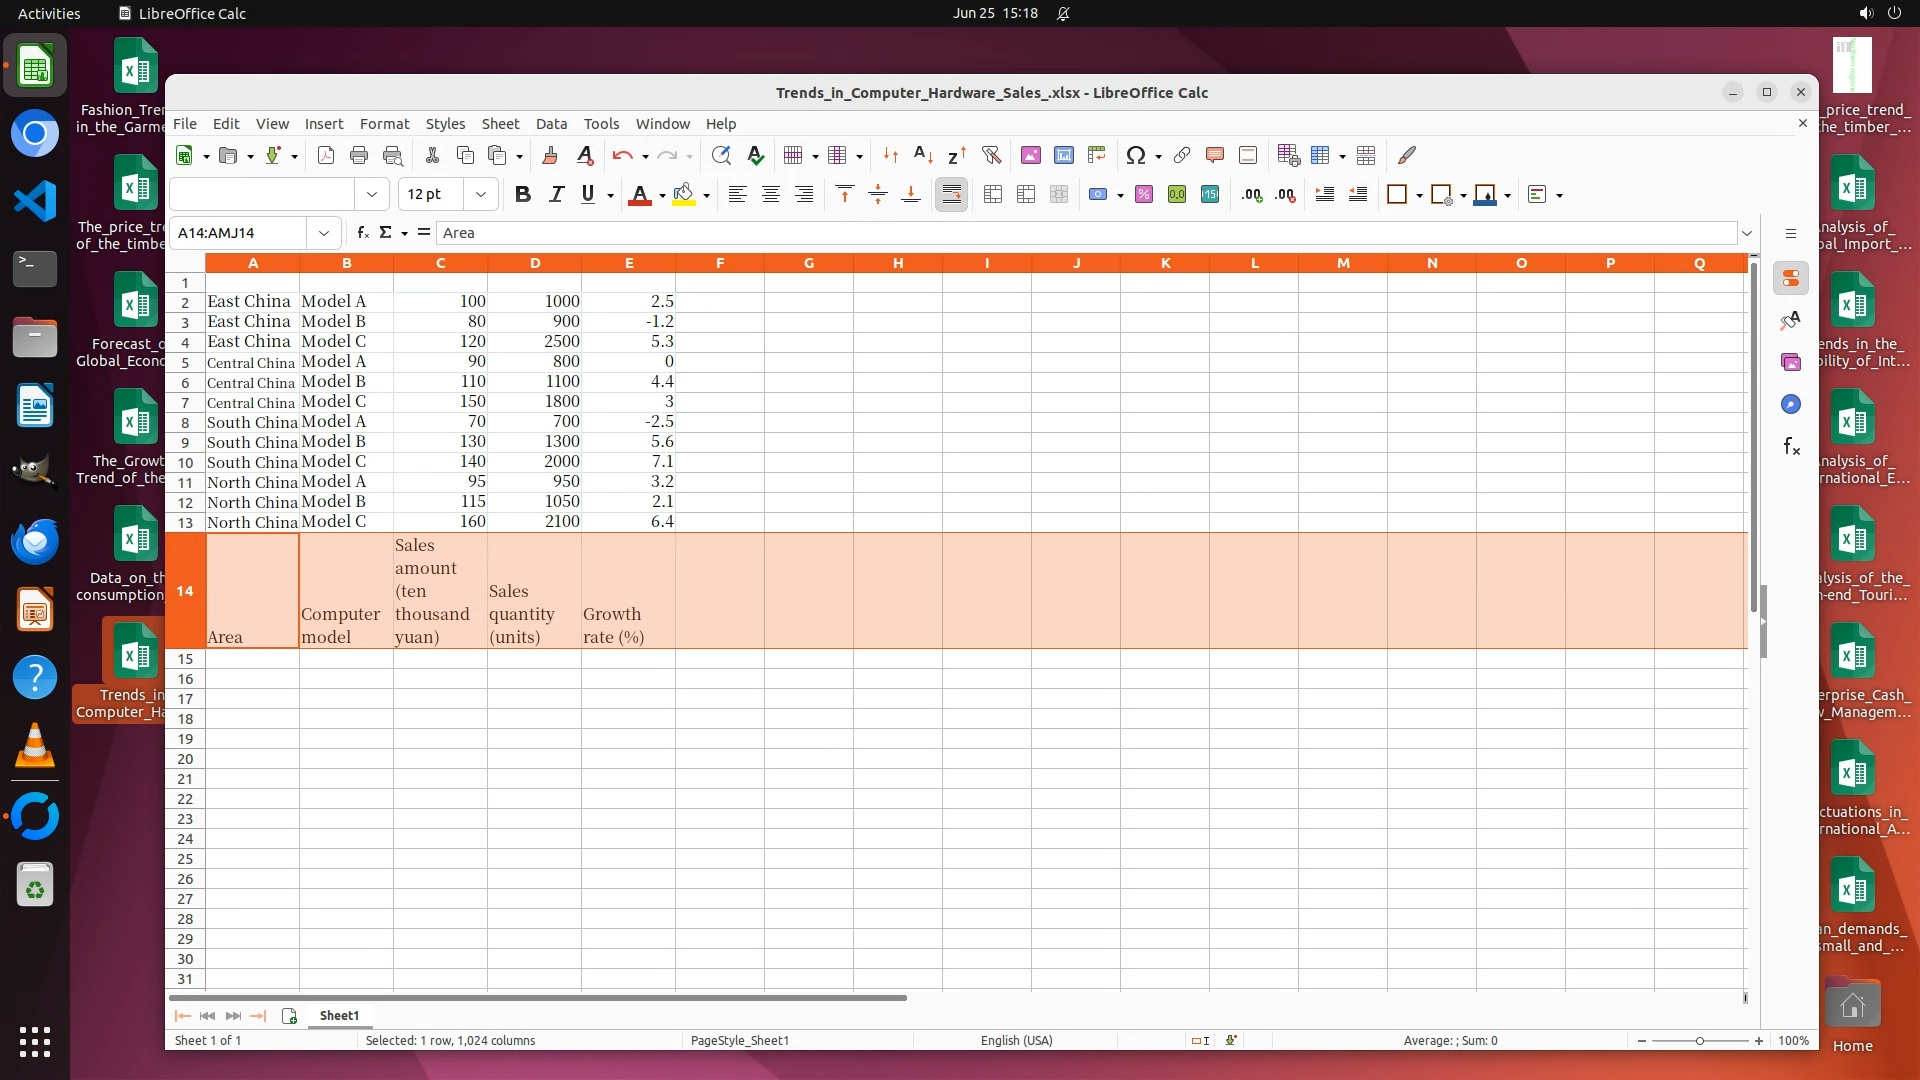Click the Insert Chart icon
This screenshot has width=1920, height=1080.
1064,156
